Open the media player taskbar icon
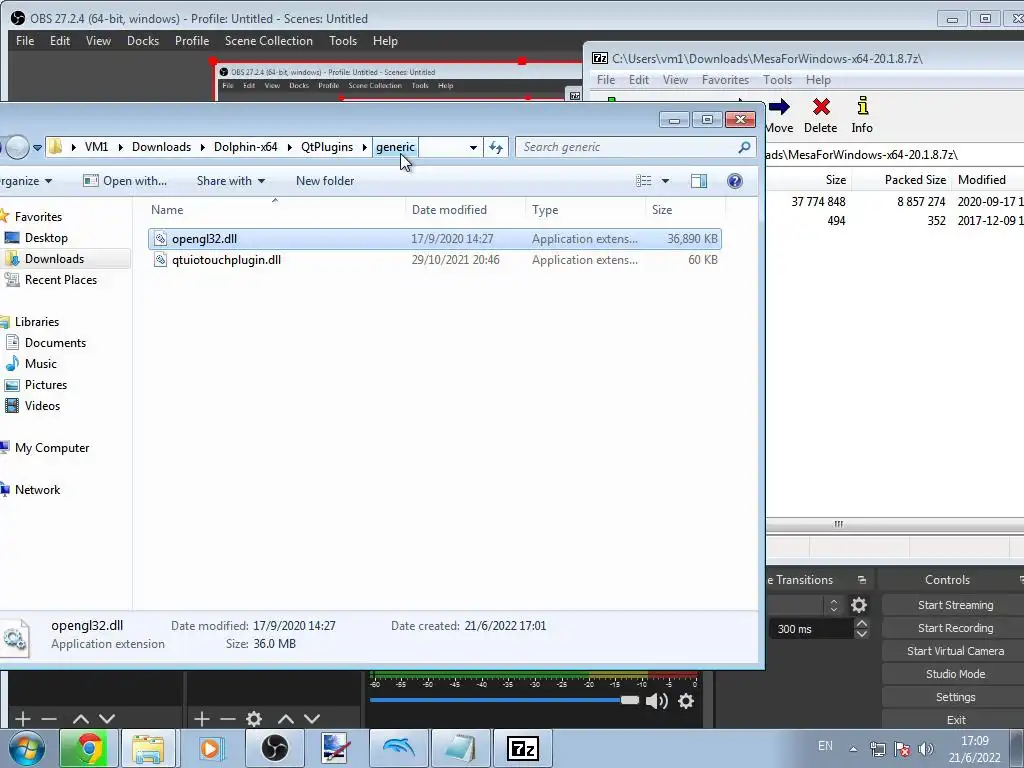Viewport: 1024px width, 768px height. coord(211,748)
